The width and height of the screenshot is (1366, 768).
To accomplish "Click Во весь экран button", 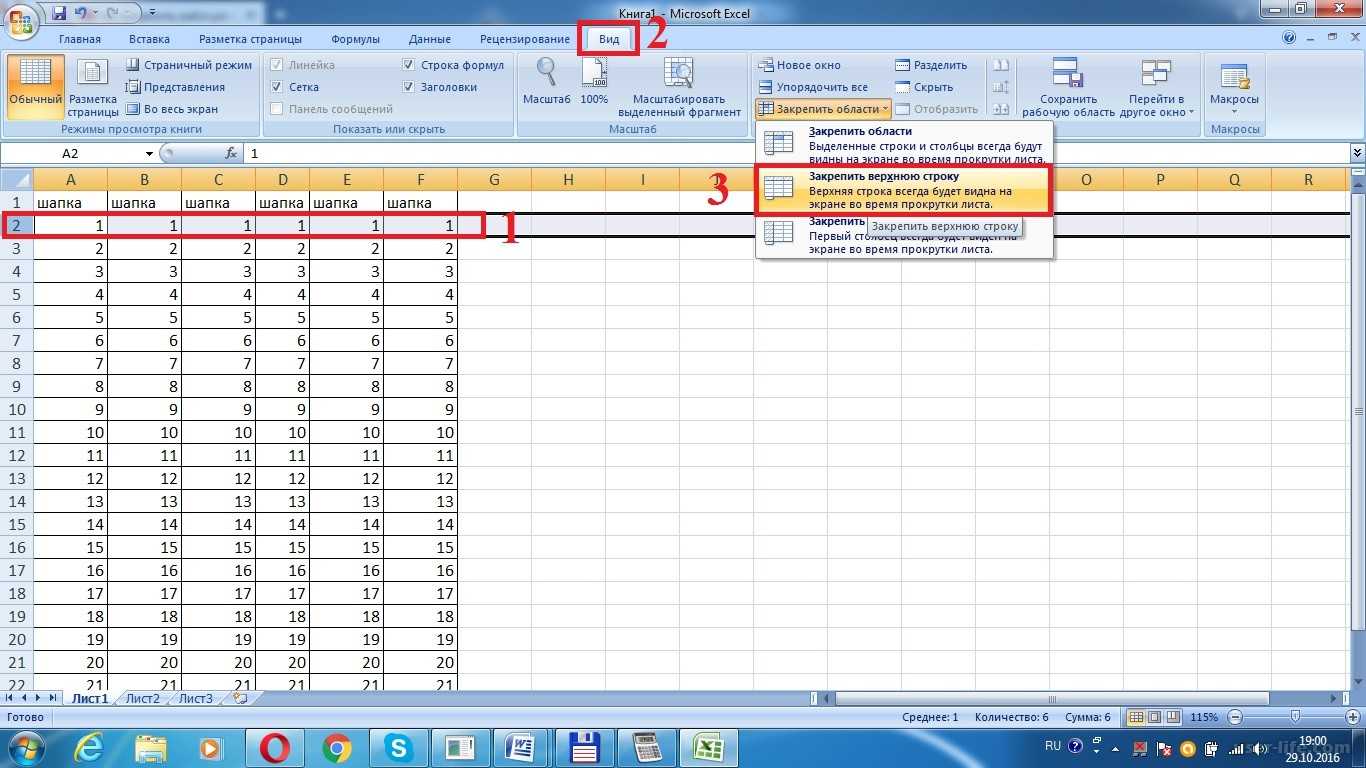I will (172, 109).
